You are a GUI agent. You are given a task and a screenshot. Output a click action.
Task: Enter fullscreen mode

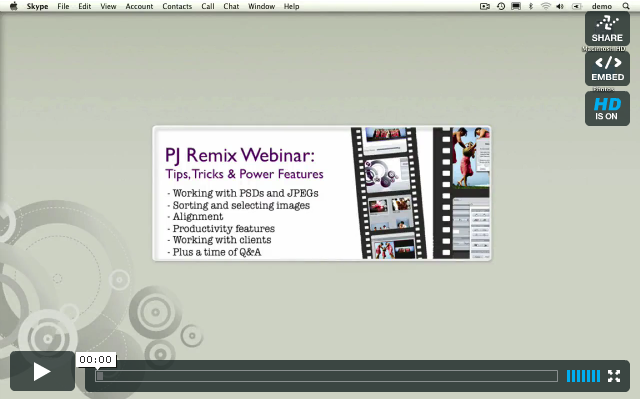pos(614,376)
